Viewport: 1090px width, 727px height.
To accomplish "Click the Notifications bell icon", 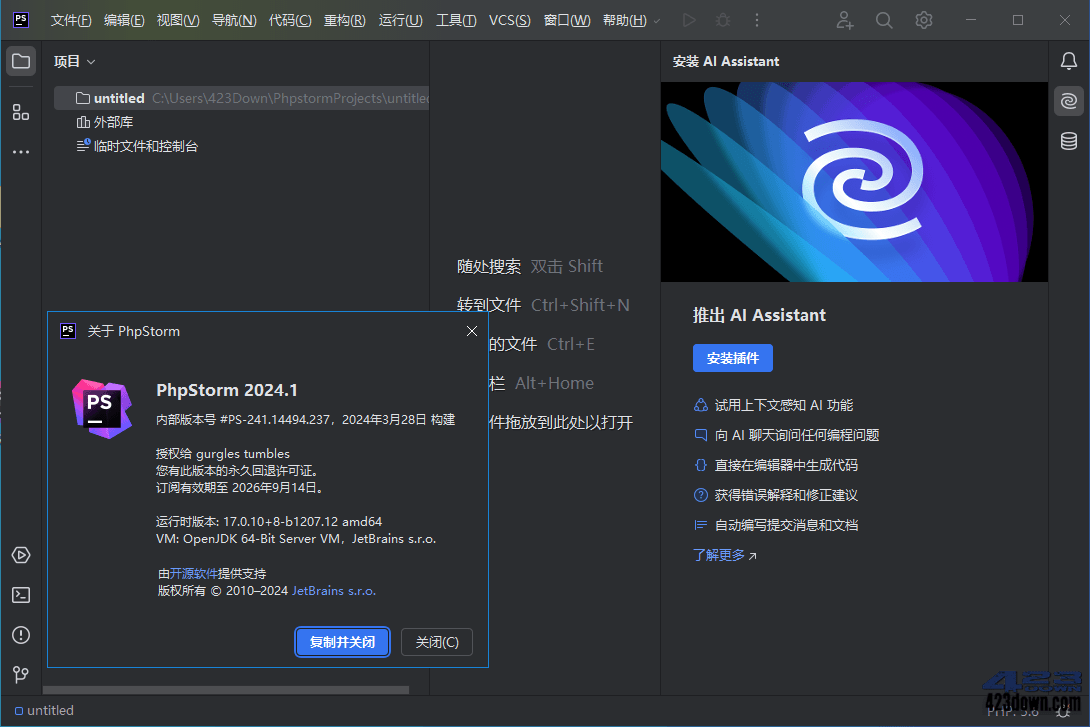I will pos(1068,61).
